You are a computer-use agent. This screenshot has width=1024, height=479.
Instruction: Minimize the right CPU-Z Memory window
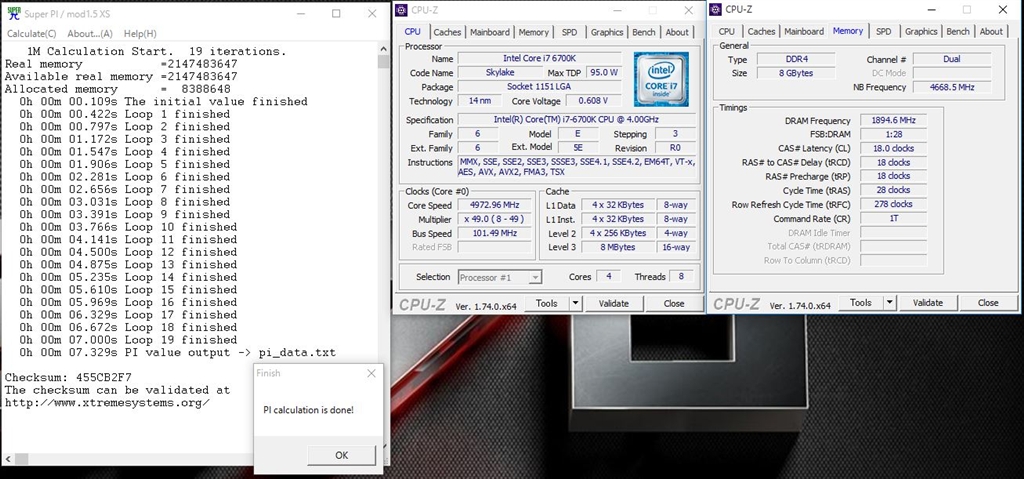pos(931,9)
